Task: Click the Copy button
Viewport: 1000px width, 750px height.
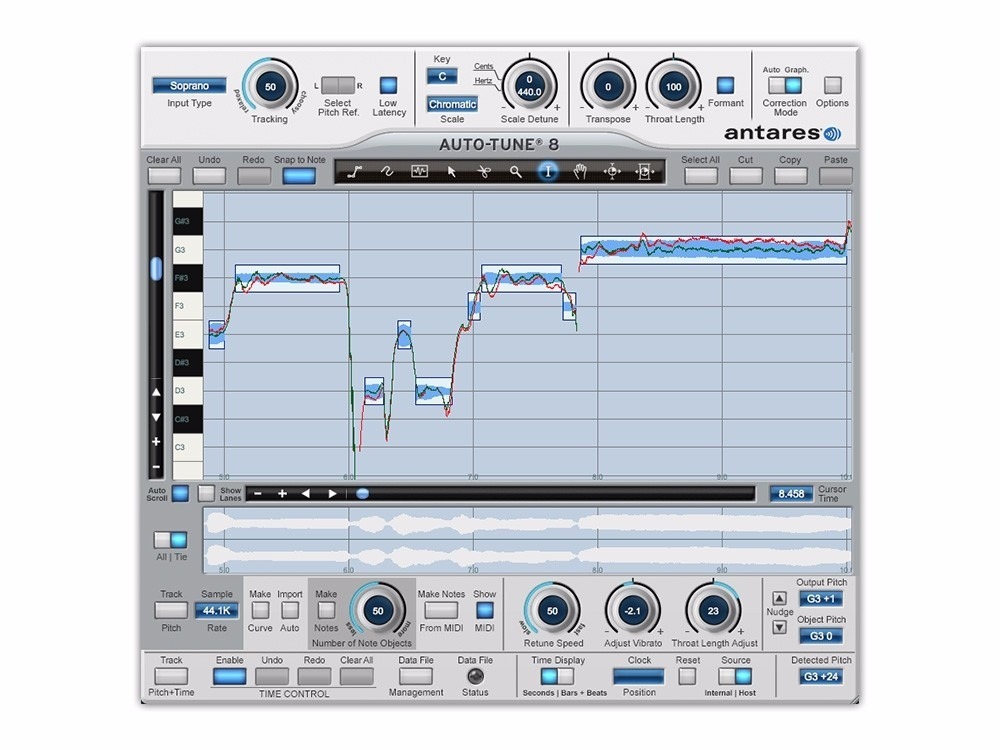Action: pos(790,176)
